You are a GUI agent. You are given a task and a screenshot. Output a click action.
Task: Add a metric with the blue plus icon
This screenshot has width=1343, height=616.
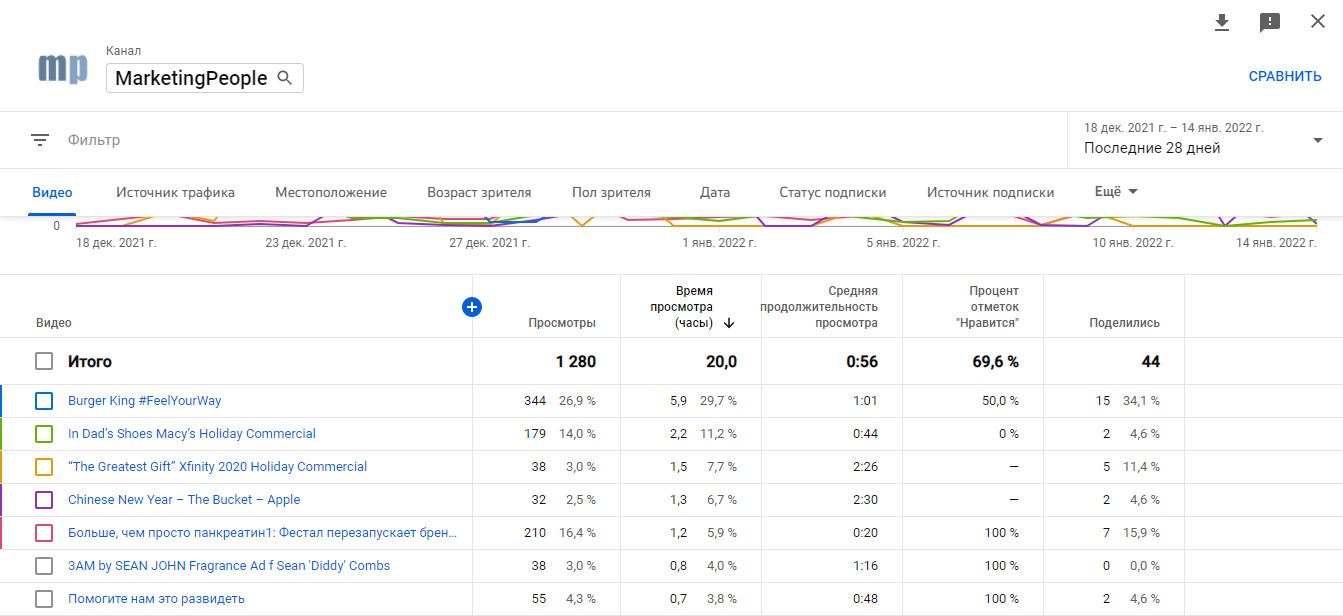click(472, 307)
